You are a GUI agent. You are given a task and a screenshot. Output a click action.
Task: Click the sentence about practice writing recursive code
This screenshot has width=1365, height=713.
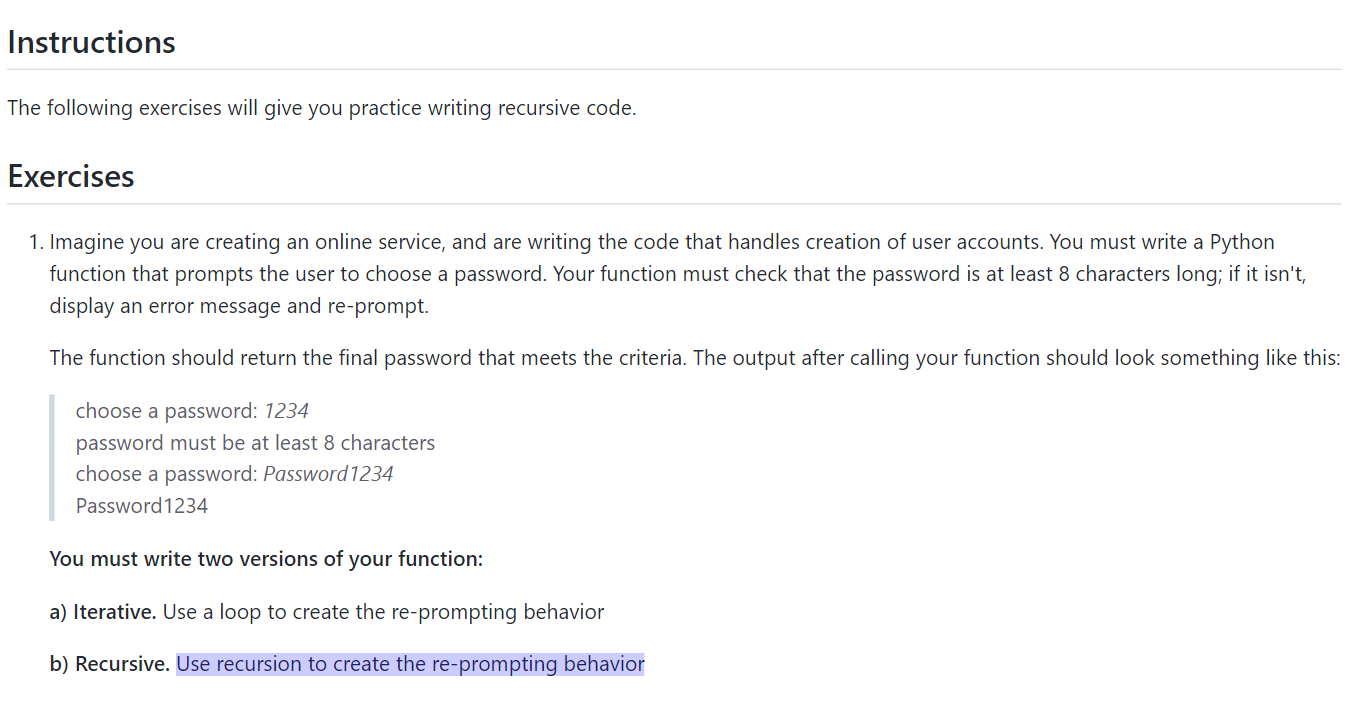322,108
